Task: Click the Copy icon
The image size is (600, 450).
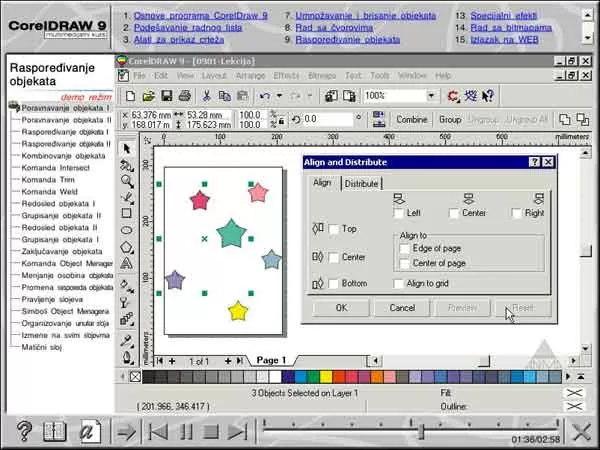Action: [225, 96]
